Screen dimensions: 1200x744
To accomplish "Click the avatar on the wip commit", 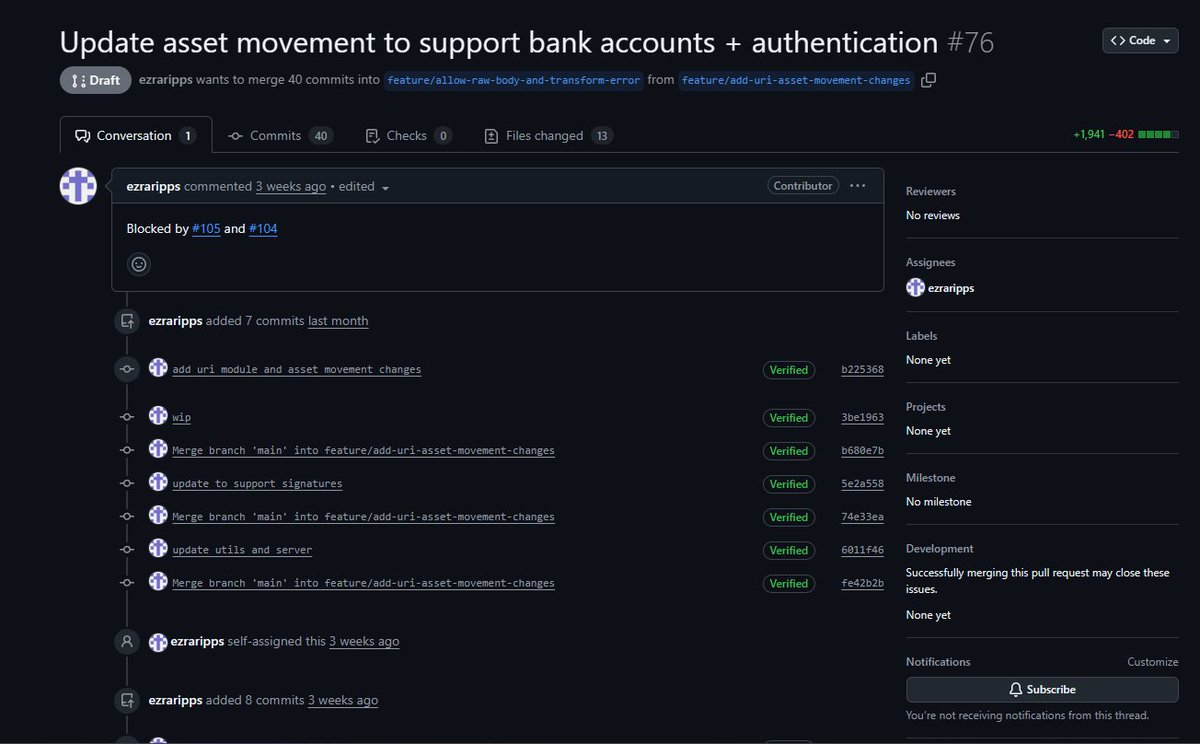I will coord(158,416).
